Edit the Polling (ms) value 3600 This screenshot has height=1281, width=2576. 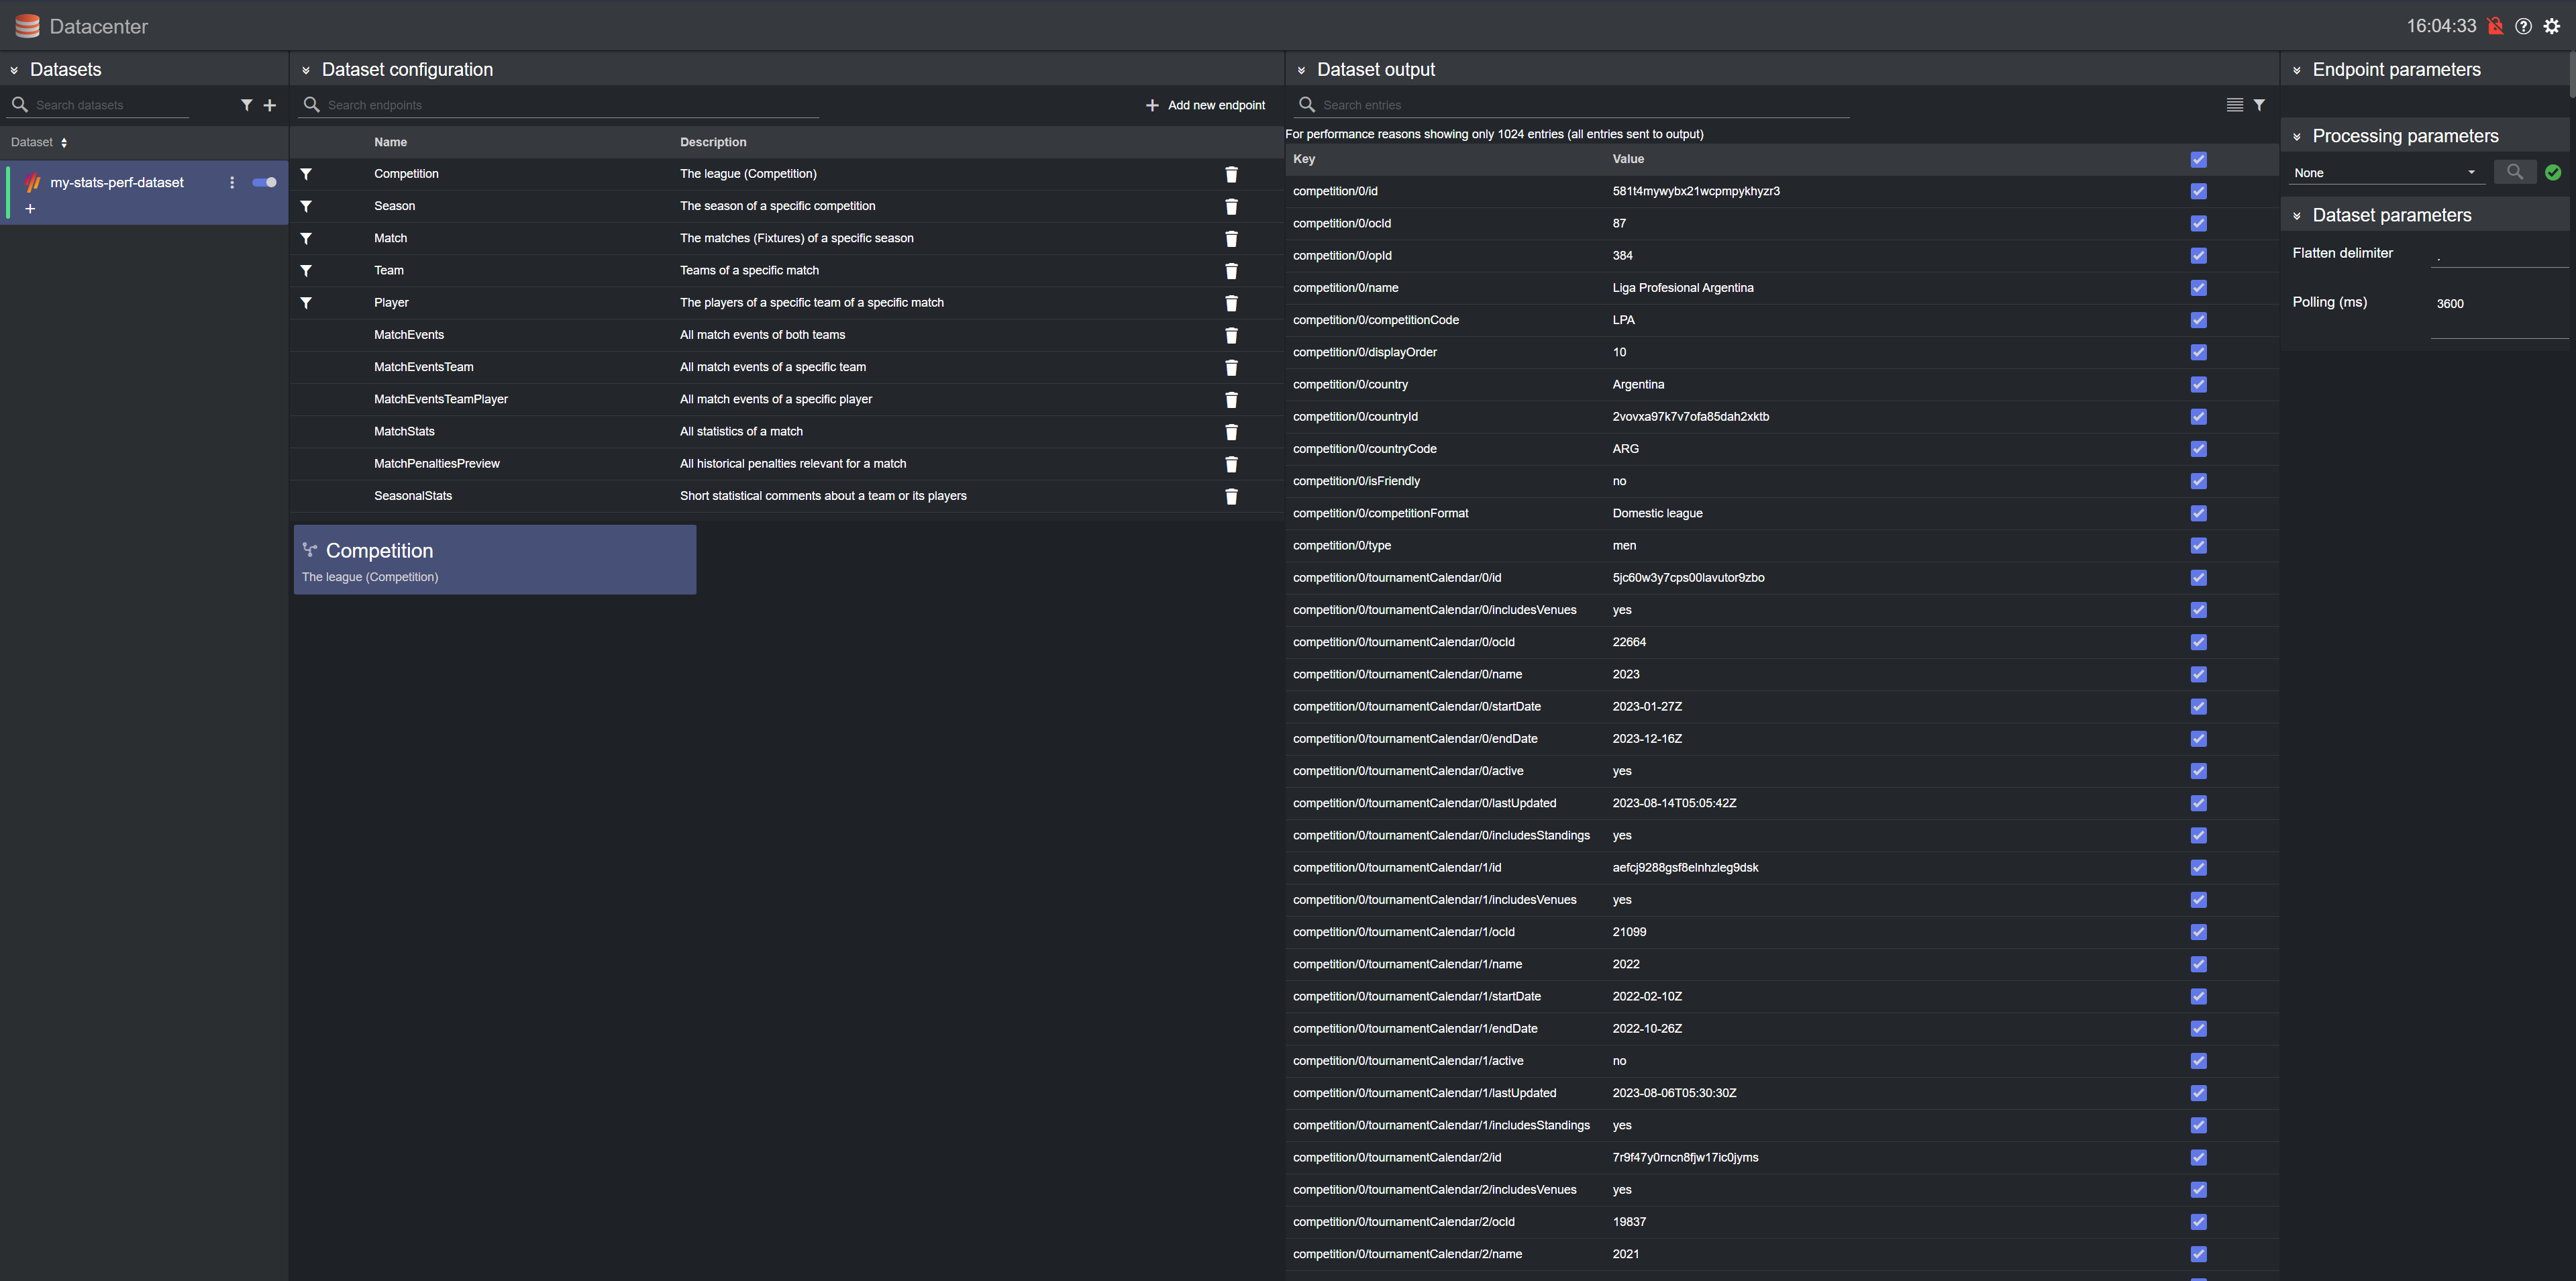(x=2499, y=304)
